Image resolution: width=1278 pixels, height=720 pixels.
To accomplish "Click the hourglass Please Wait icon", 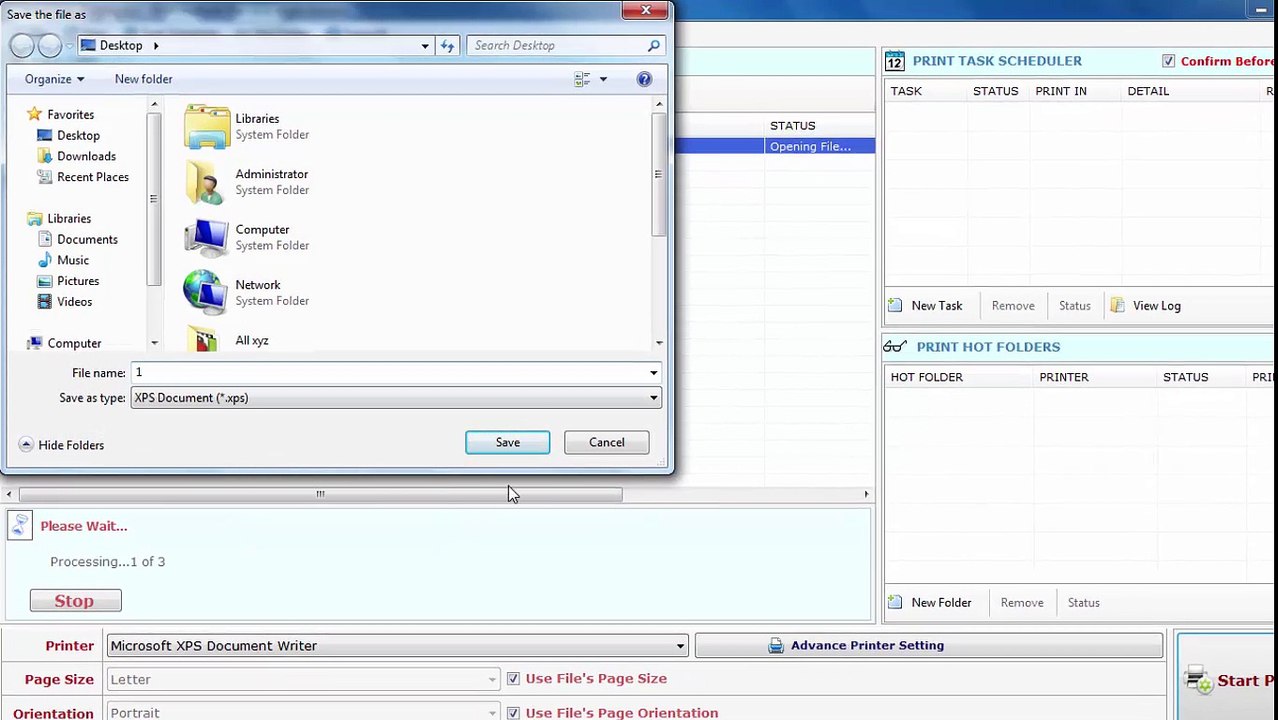I will pos(20,526).
